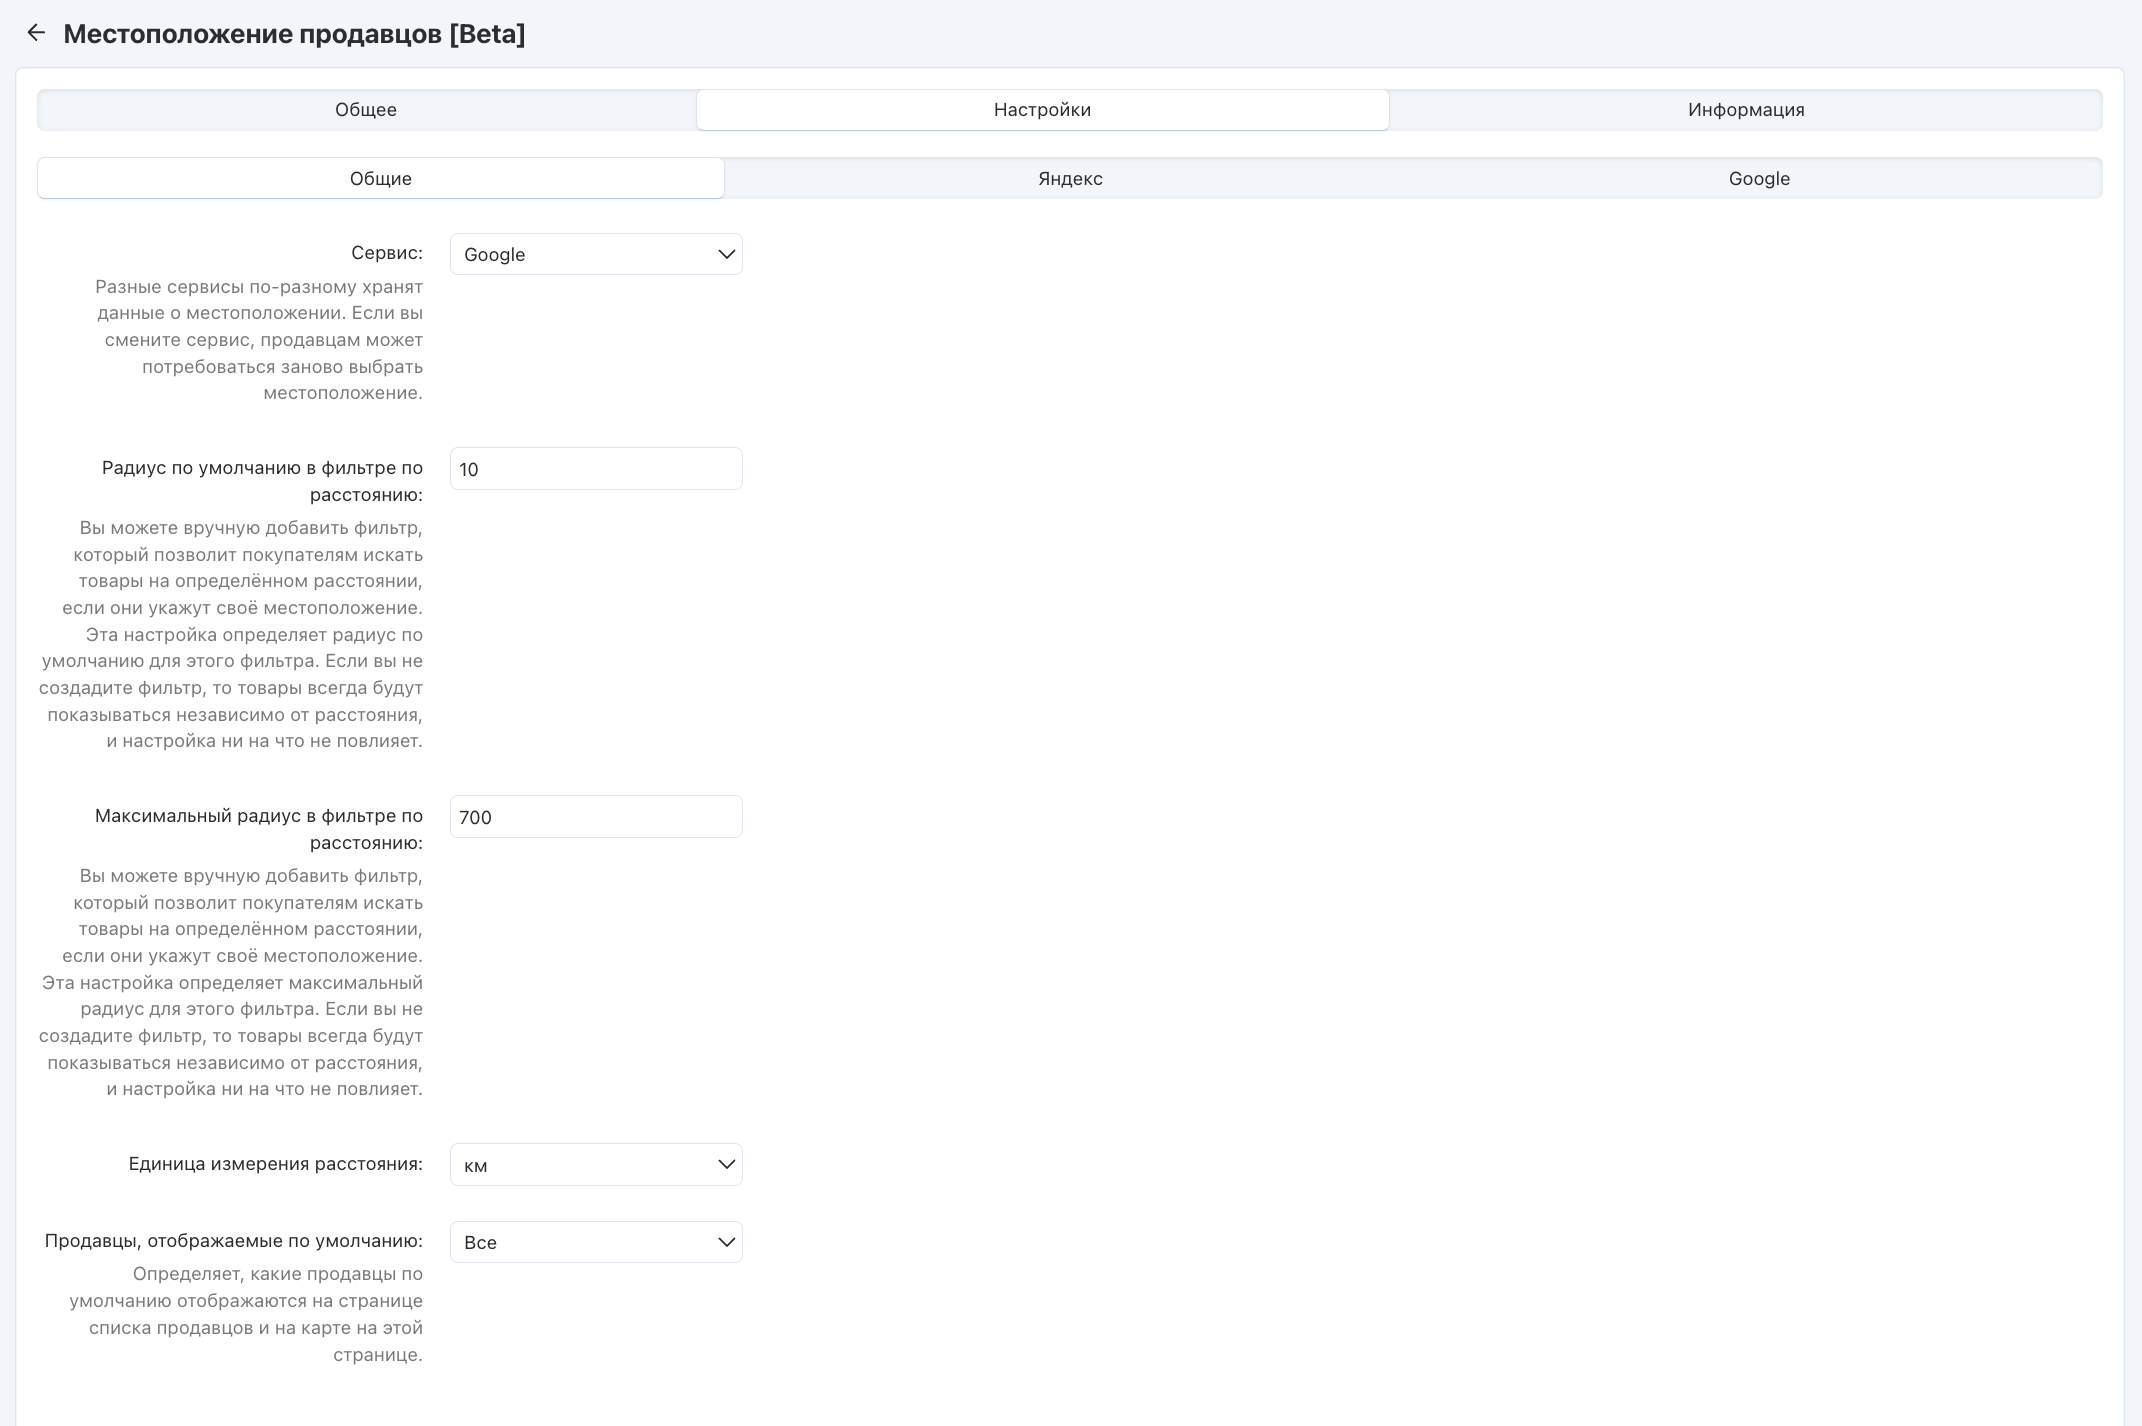2142x1426 pixels.
Task: Open the default vendors dropdown showing Все
Action: click(x=580, y=1242)
